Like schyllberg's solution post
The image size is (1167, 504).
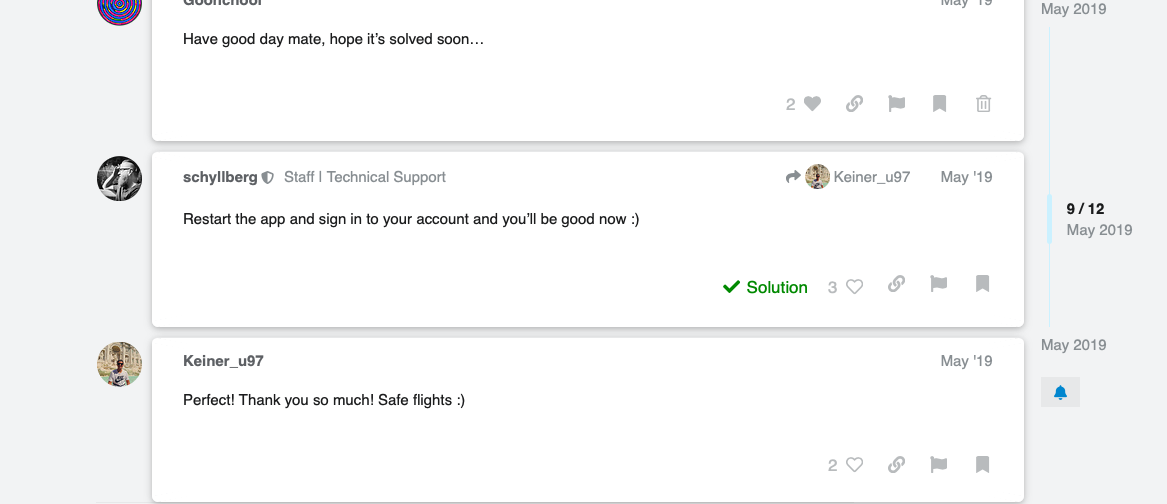(x=854, y=287)
